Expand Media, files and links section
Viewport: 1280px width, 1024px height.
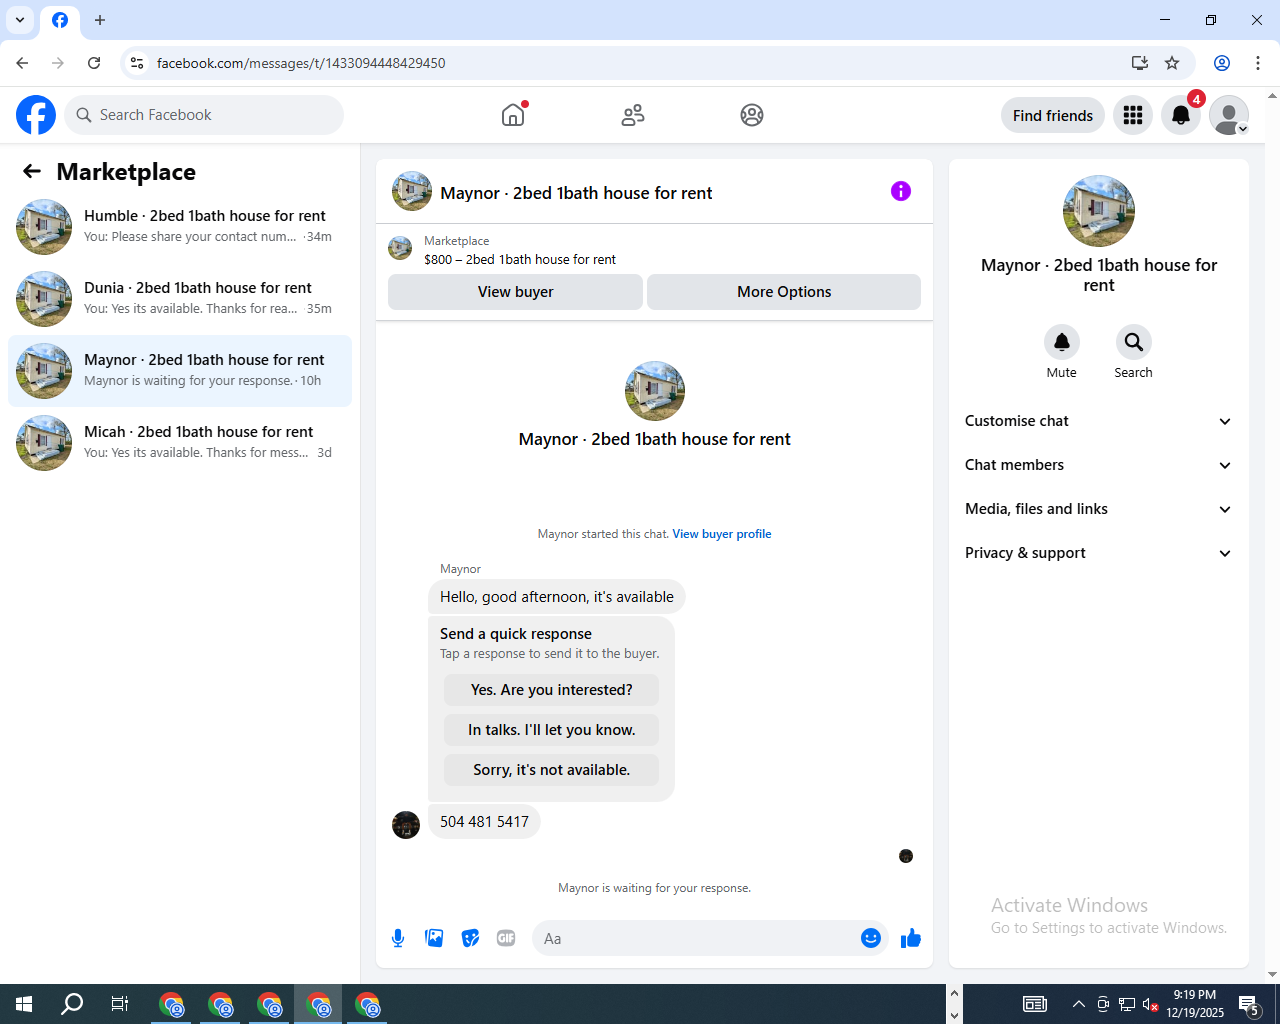coord(1099,509)
